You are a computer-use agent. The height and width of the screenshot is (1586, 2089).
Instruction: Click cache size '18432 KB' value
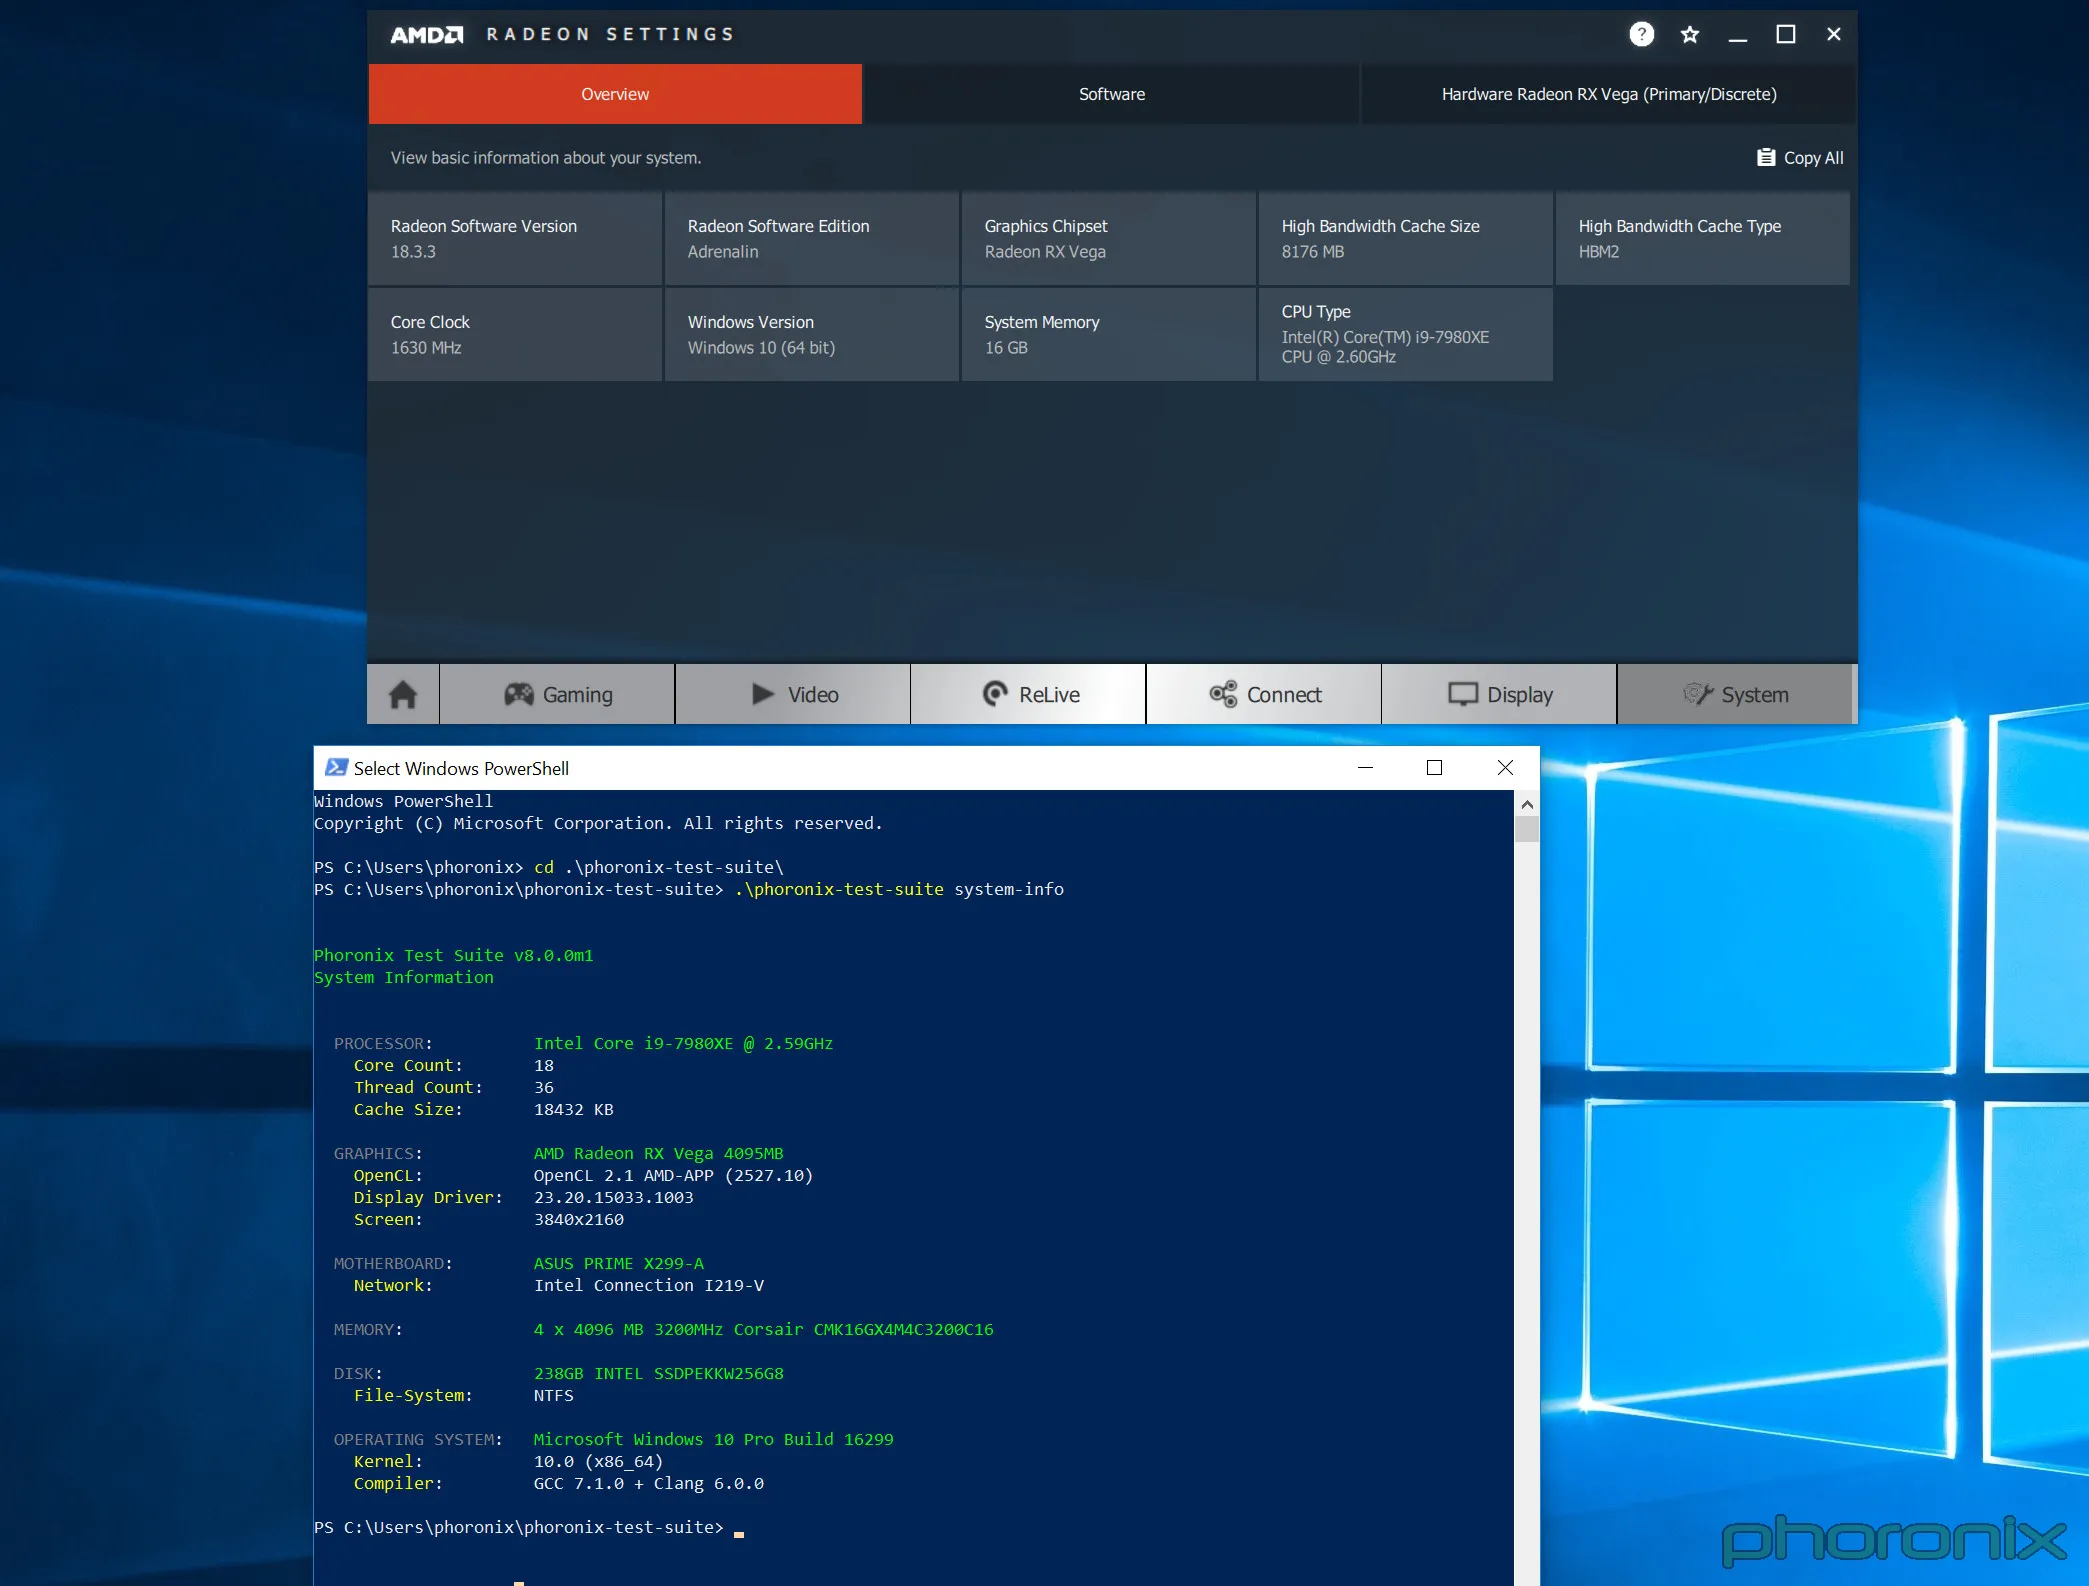coord(573,1110)
